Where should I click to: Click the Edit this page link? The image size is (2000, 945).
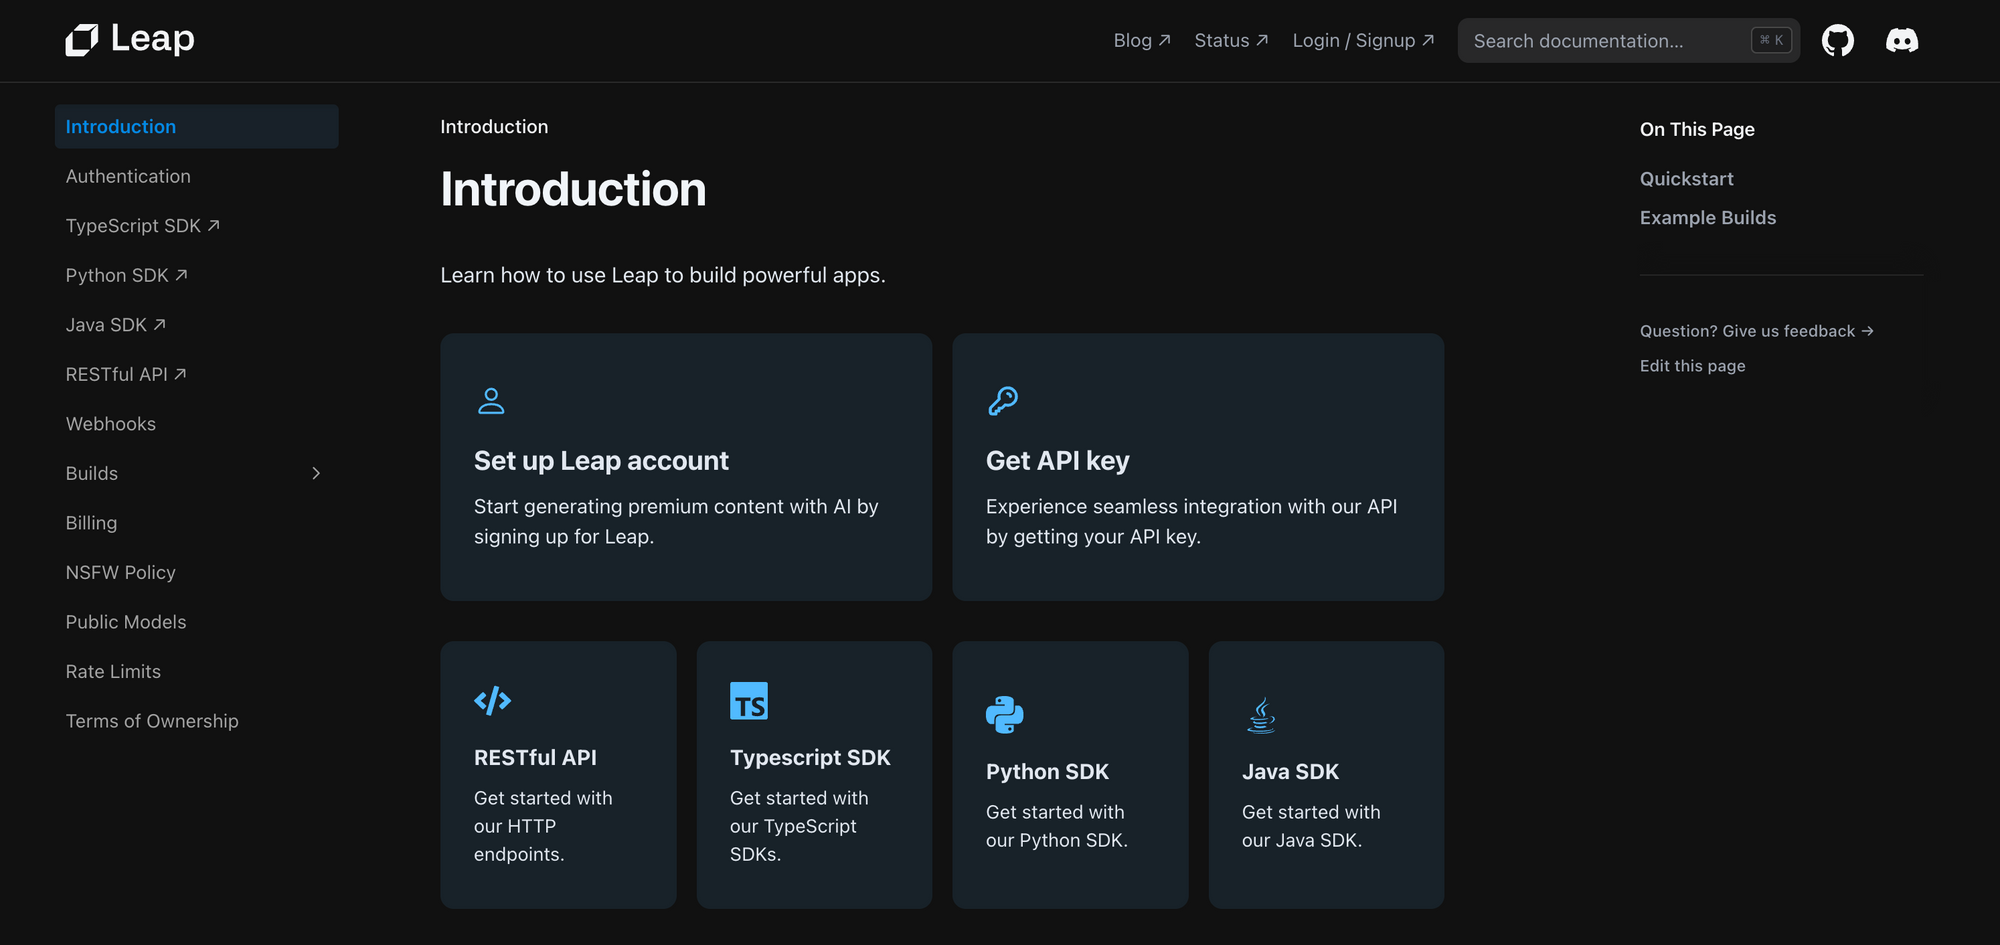pos(1692,366)
